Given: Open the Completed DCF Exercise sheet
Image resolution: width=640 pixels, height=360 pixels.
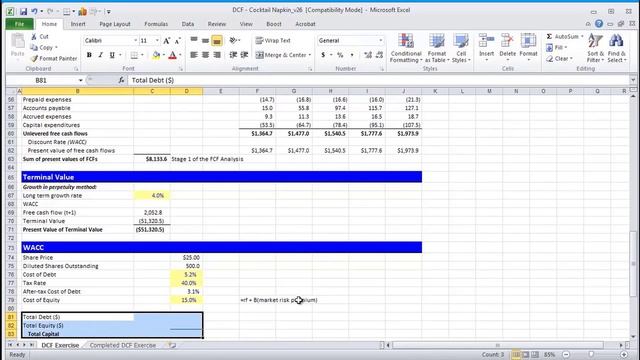Looking at the screenshot, I should (x=122, y=345).
